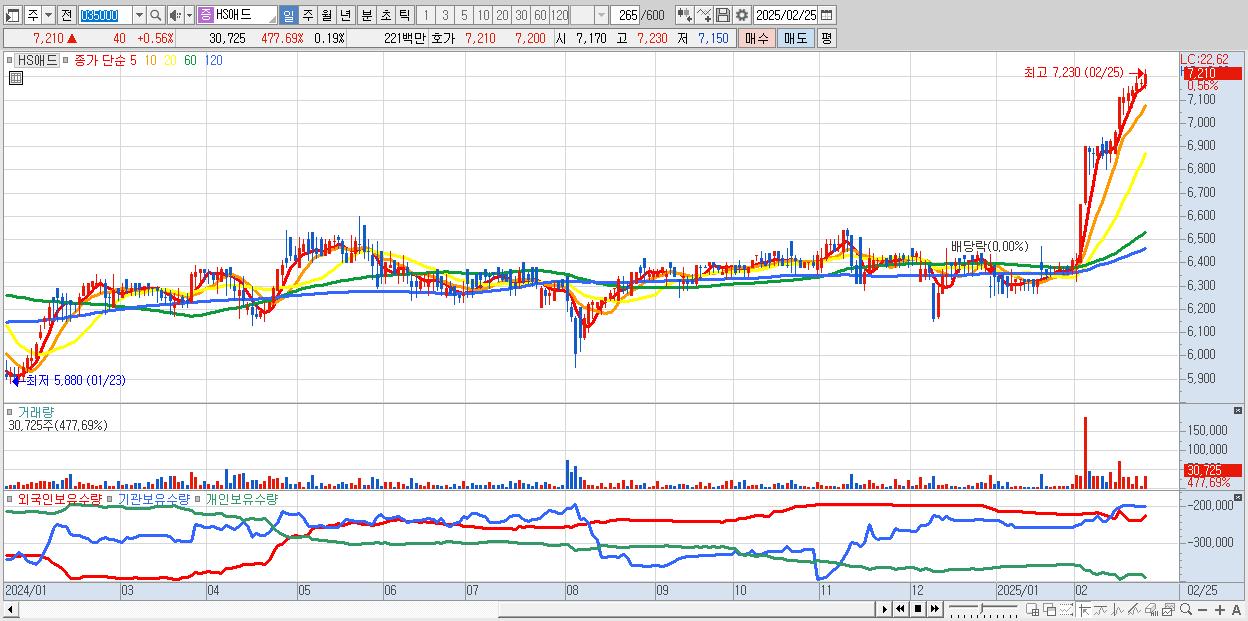Image resolution: width=1248 pixels, height=621 pixels.
Task: Expand the sound options dropdown arrow
Action: [189, 15]
